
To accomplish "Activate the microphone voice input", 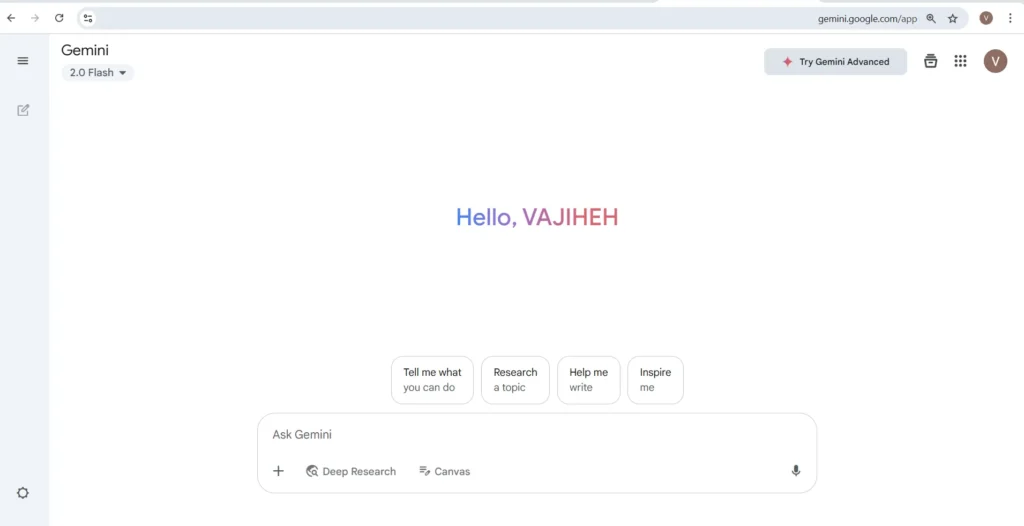I will point(795,470).
